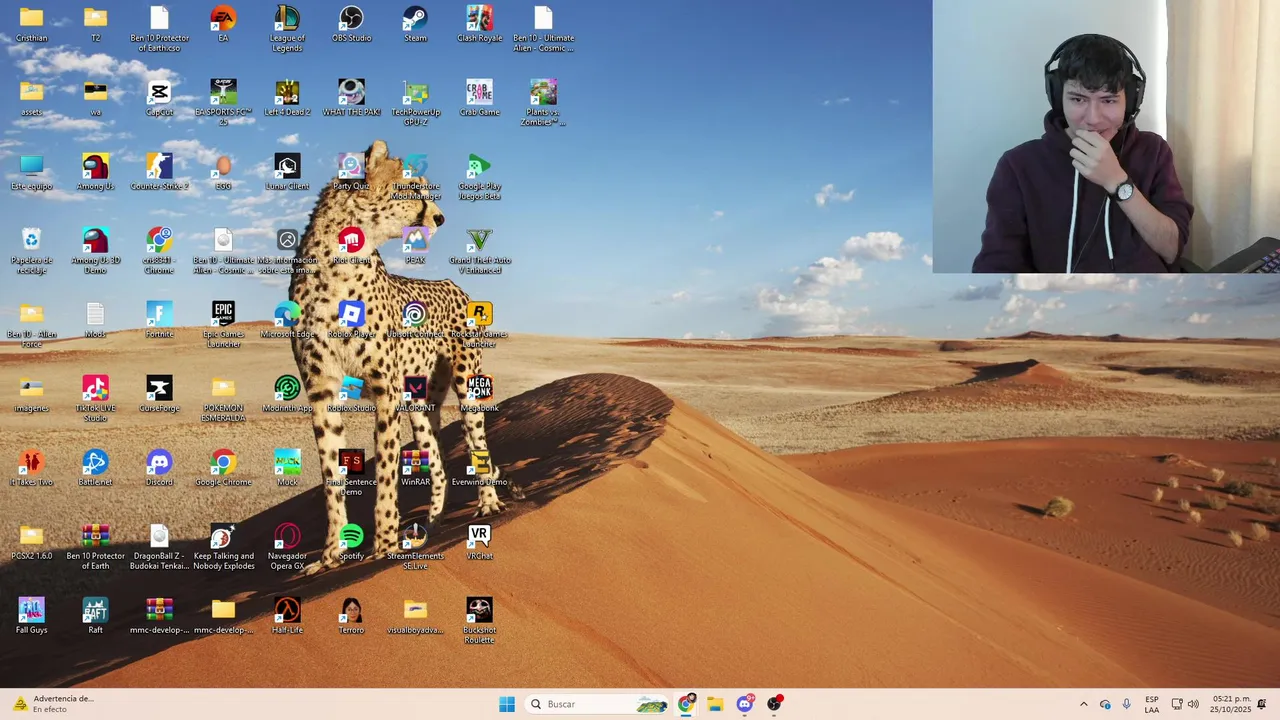This screenshot has height=720, width=1280.
Task: Select the Navegador Opera GX icon
Action: [x=287, y=546]
